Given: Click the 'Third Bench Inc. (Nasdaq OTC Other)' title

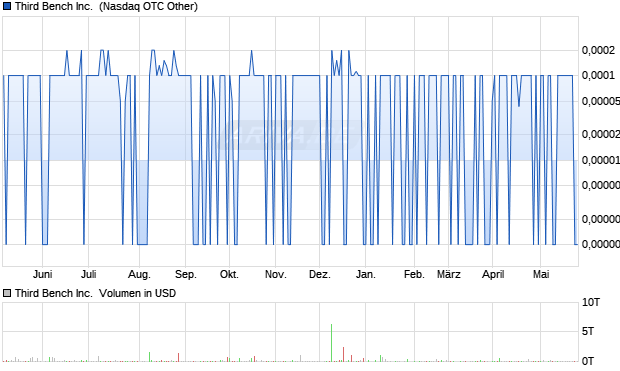Looking at the screenshot, I should [x=106, y=6].
